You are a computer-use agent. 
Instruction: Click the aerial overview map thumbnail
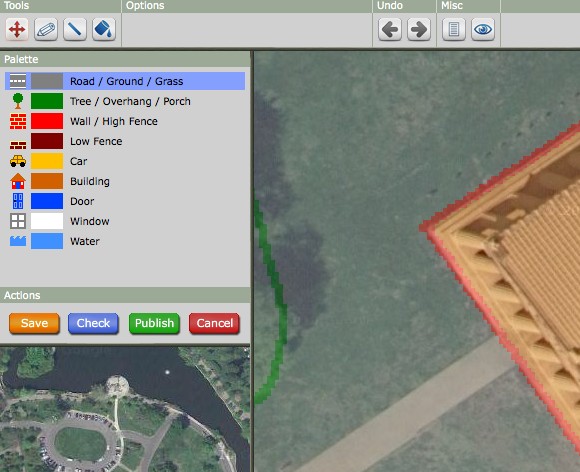tap(125, 409)
